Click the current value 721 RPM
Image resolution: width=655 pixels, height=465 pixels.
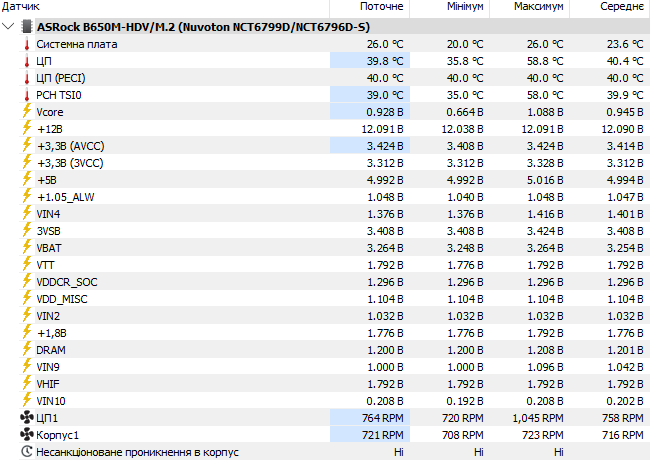point(383,435)
